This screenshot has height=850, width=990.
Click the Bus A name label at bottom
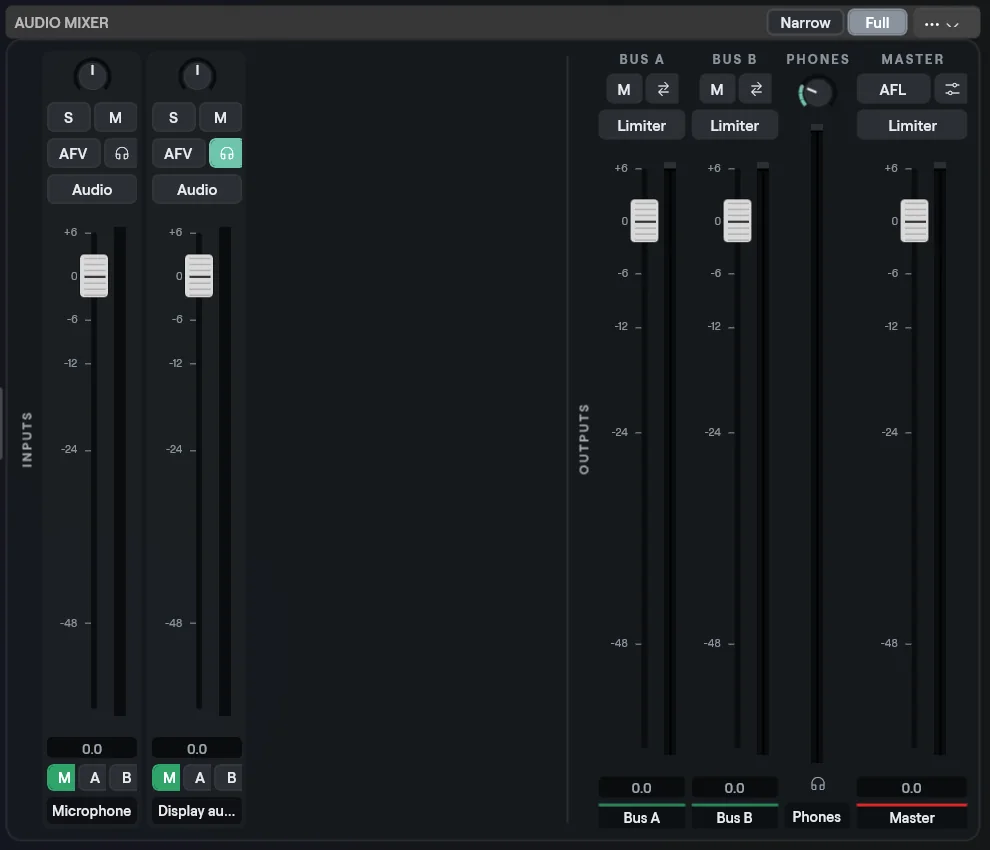tap(641, 817)
